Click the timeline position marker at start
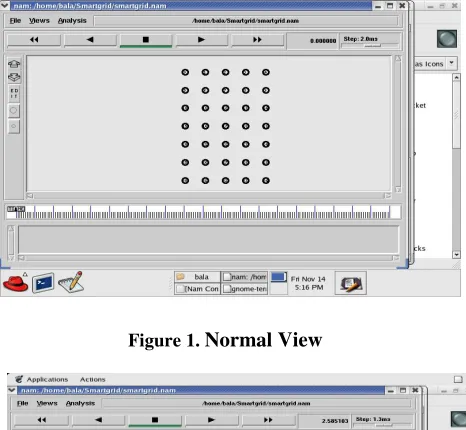 [x=16, y=209]
